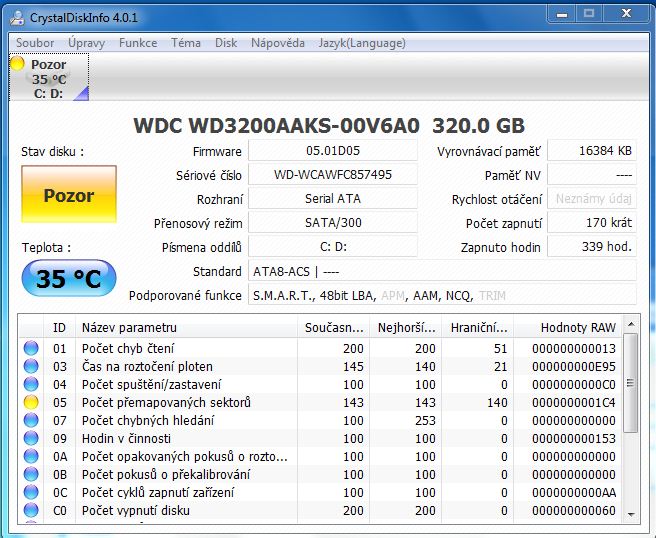This screenshot has width=656, height=538.
Task: Click blue icon for Počet vypnutí disku
Action: tap(31, 510)
